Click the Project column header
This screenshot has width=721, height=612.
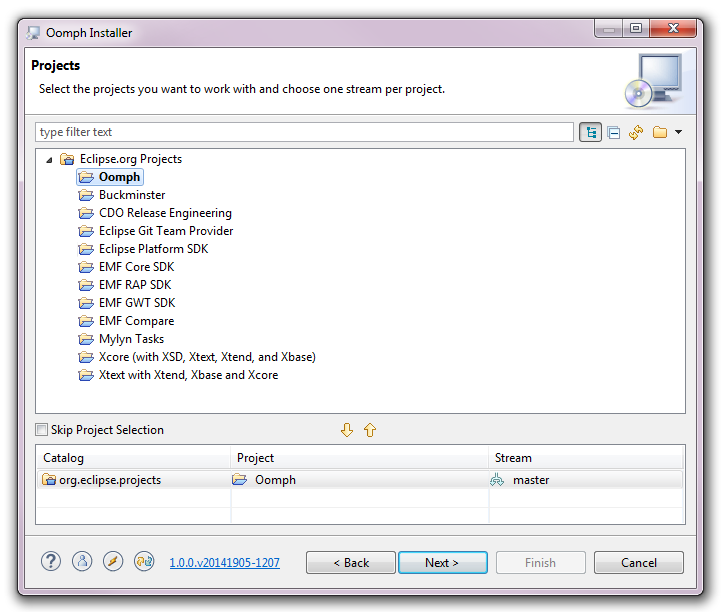coord(360,458)
